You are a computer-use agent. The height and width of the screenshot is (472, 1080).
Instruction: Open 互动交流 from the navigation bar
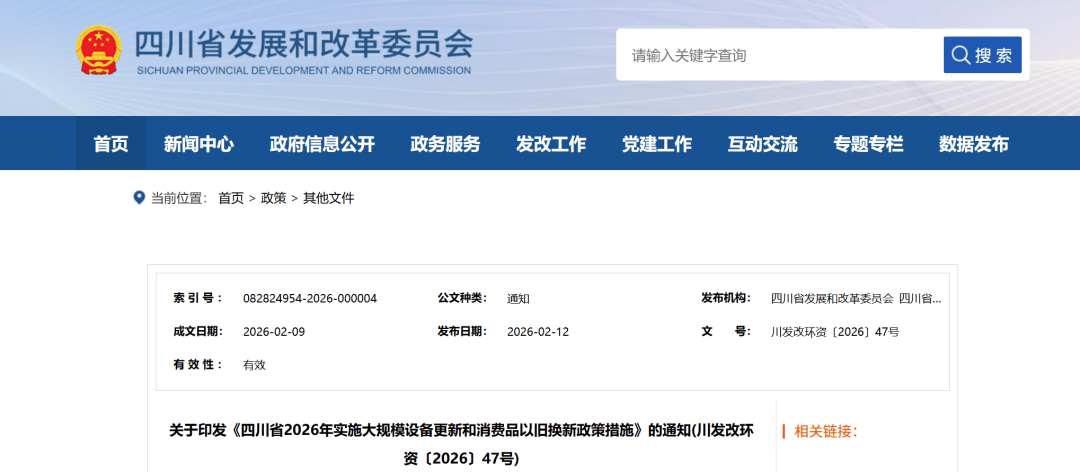763,144
